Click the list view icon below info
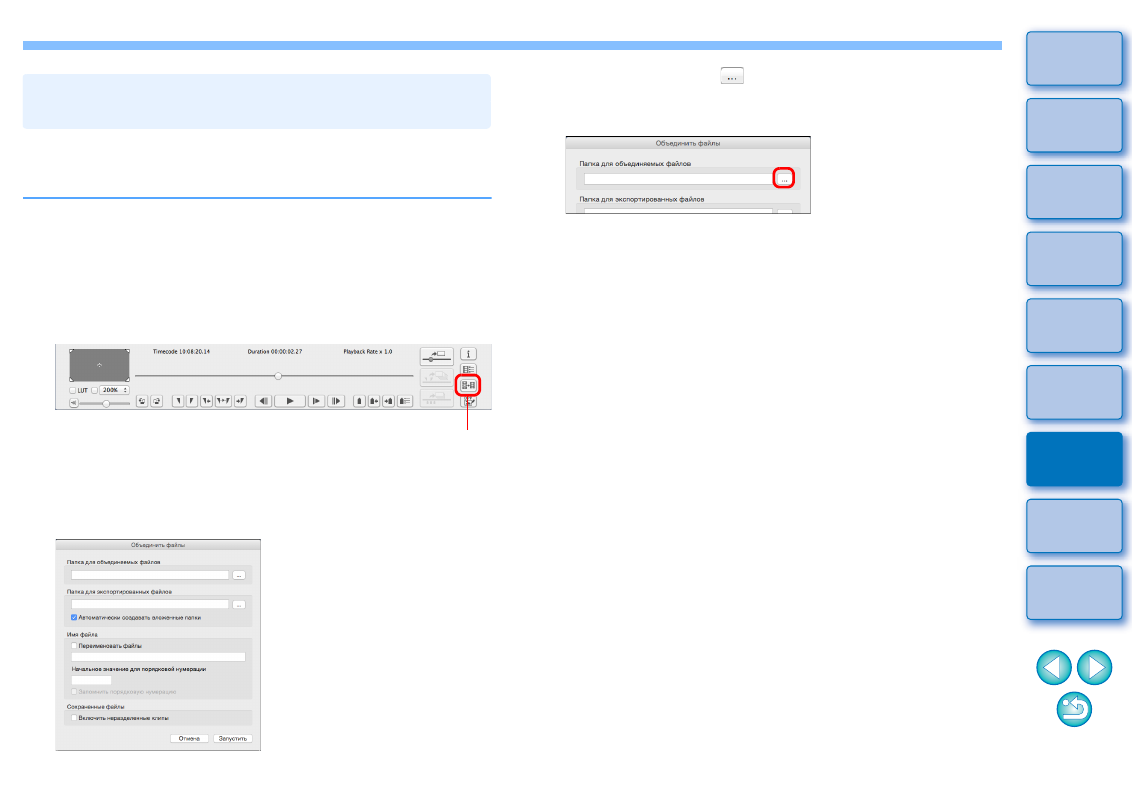Screen dimensions: 1132x800 tap(469, 369)
